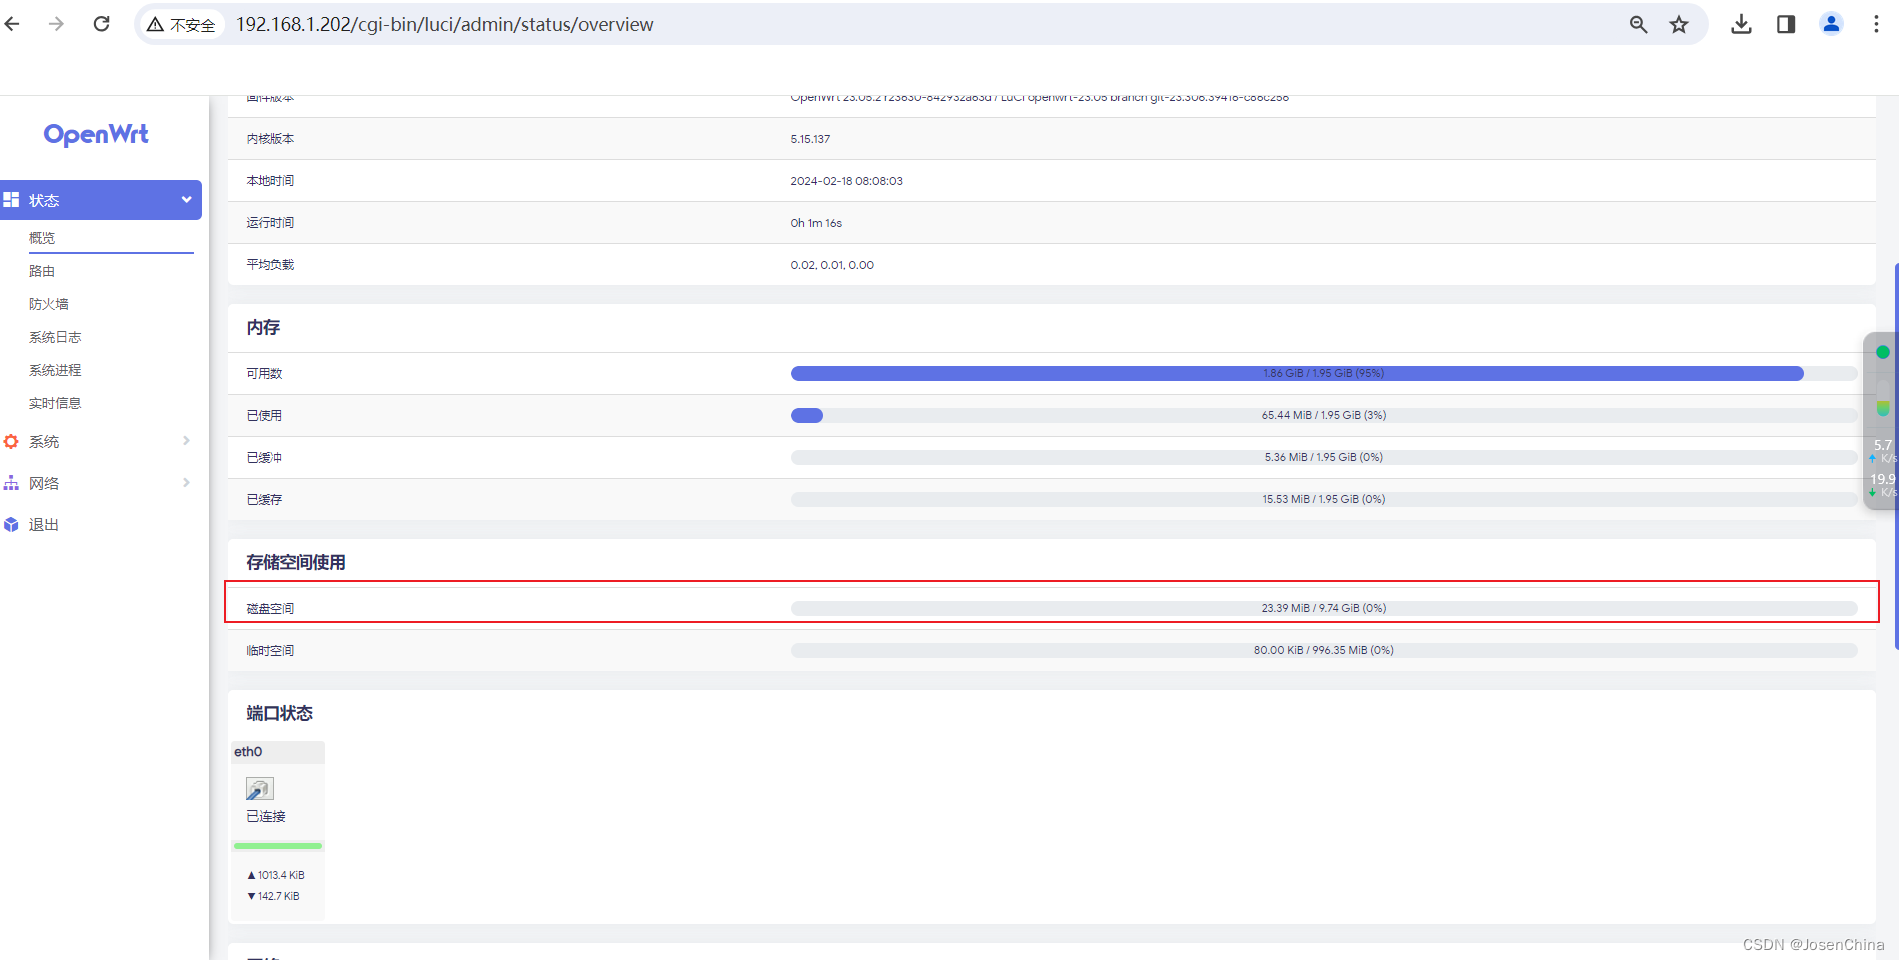Reload the page with refresh icon
1899x960 pixels.
101,24
